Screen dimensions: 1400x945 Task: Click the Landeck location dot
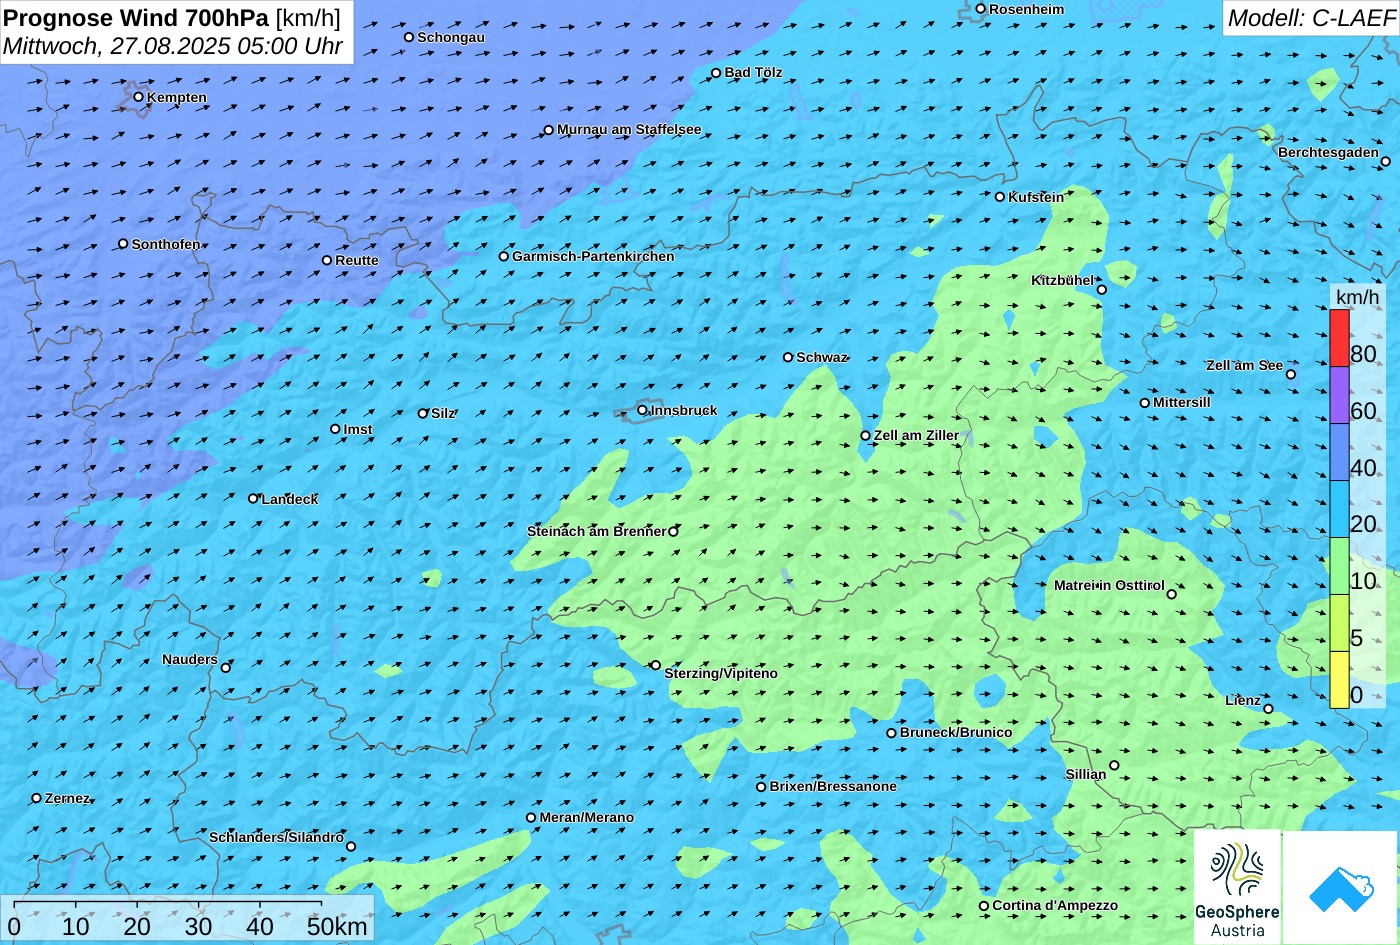[253, 498]
